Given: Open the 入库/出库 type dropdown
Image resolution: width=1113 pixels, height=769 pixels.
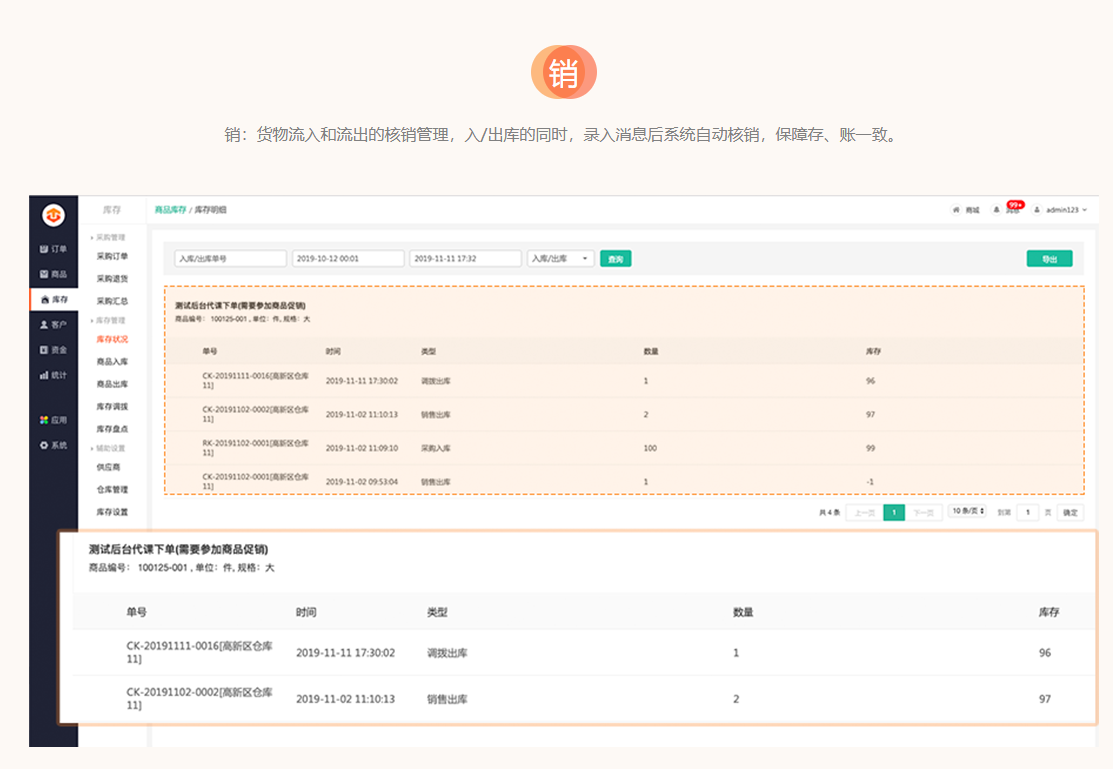Looking at the screenshot, I should pyautogui.click(x=560, y=258).
